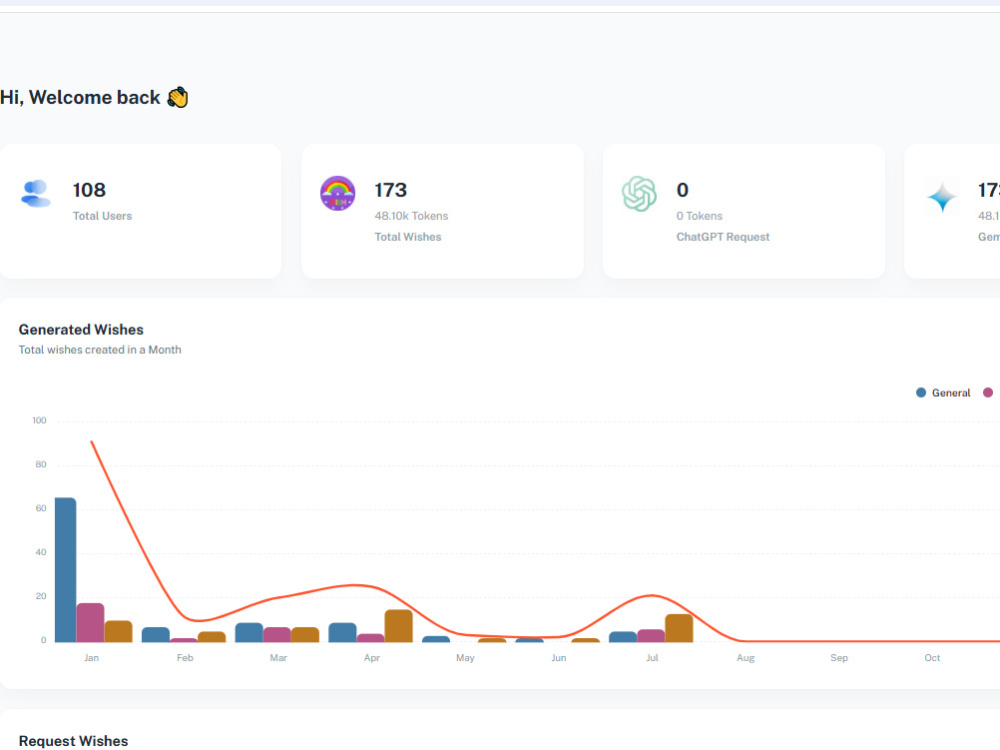This screenshot has width=1000, height=750.
Task: Click the 60 y-axis value
Action: (x=41, y=508)
